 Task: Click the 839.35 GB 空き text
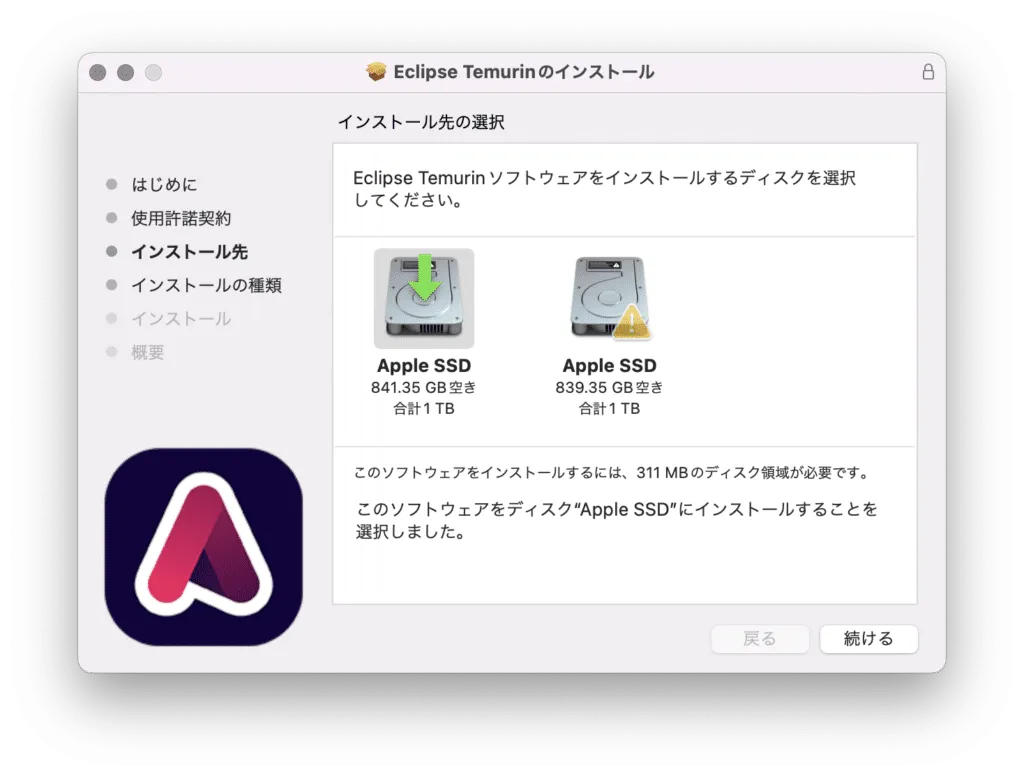click(609, 387)
